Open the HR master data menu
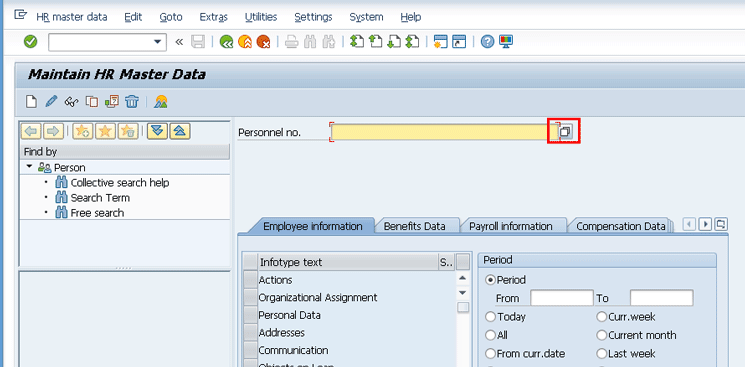The width and height of the screenshot is (745, 367). (72, 17)
